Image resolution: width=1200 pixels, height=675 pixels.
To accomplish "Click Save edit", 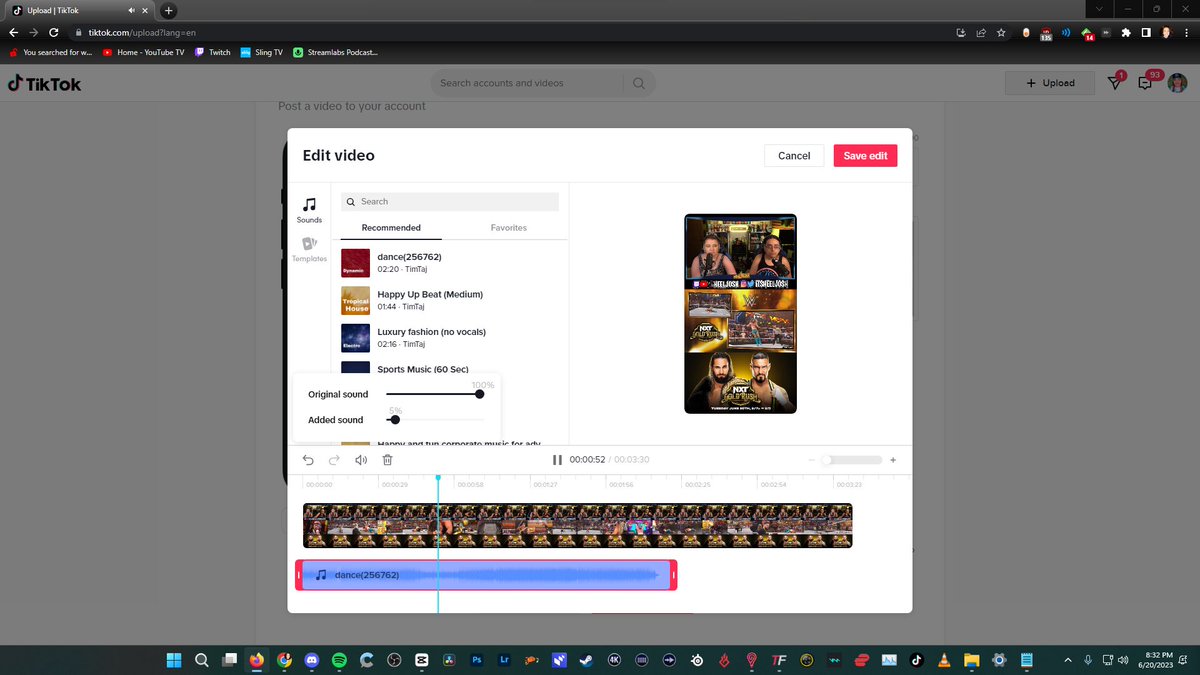I will point(864,155).
